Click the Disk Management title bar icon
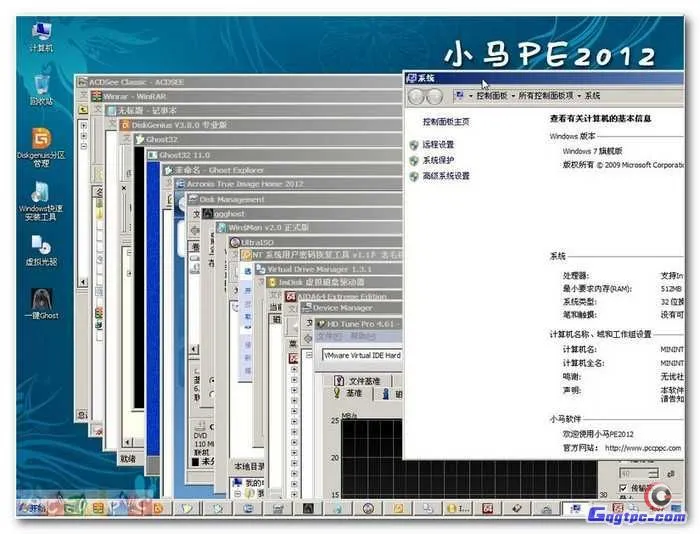The image size is (700, 534). pos(193,199)
